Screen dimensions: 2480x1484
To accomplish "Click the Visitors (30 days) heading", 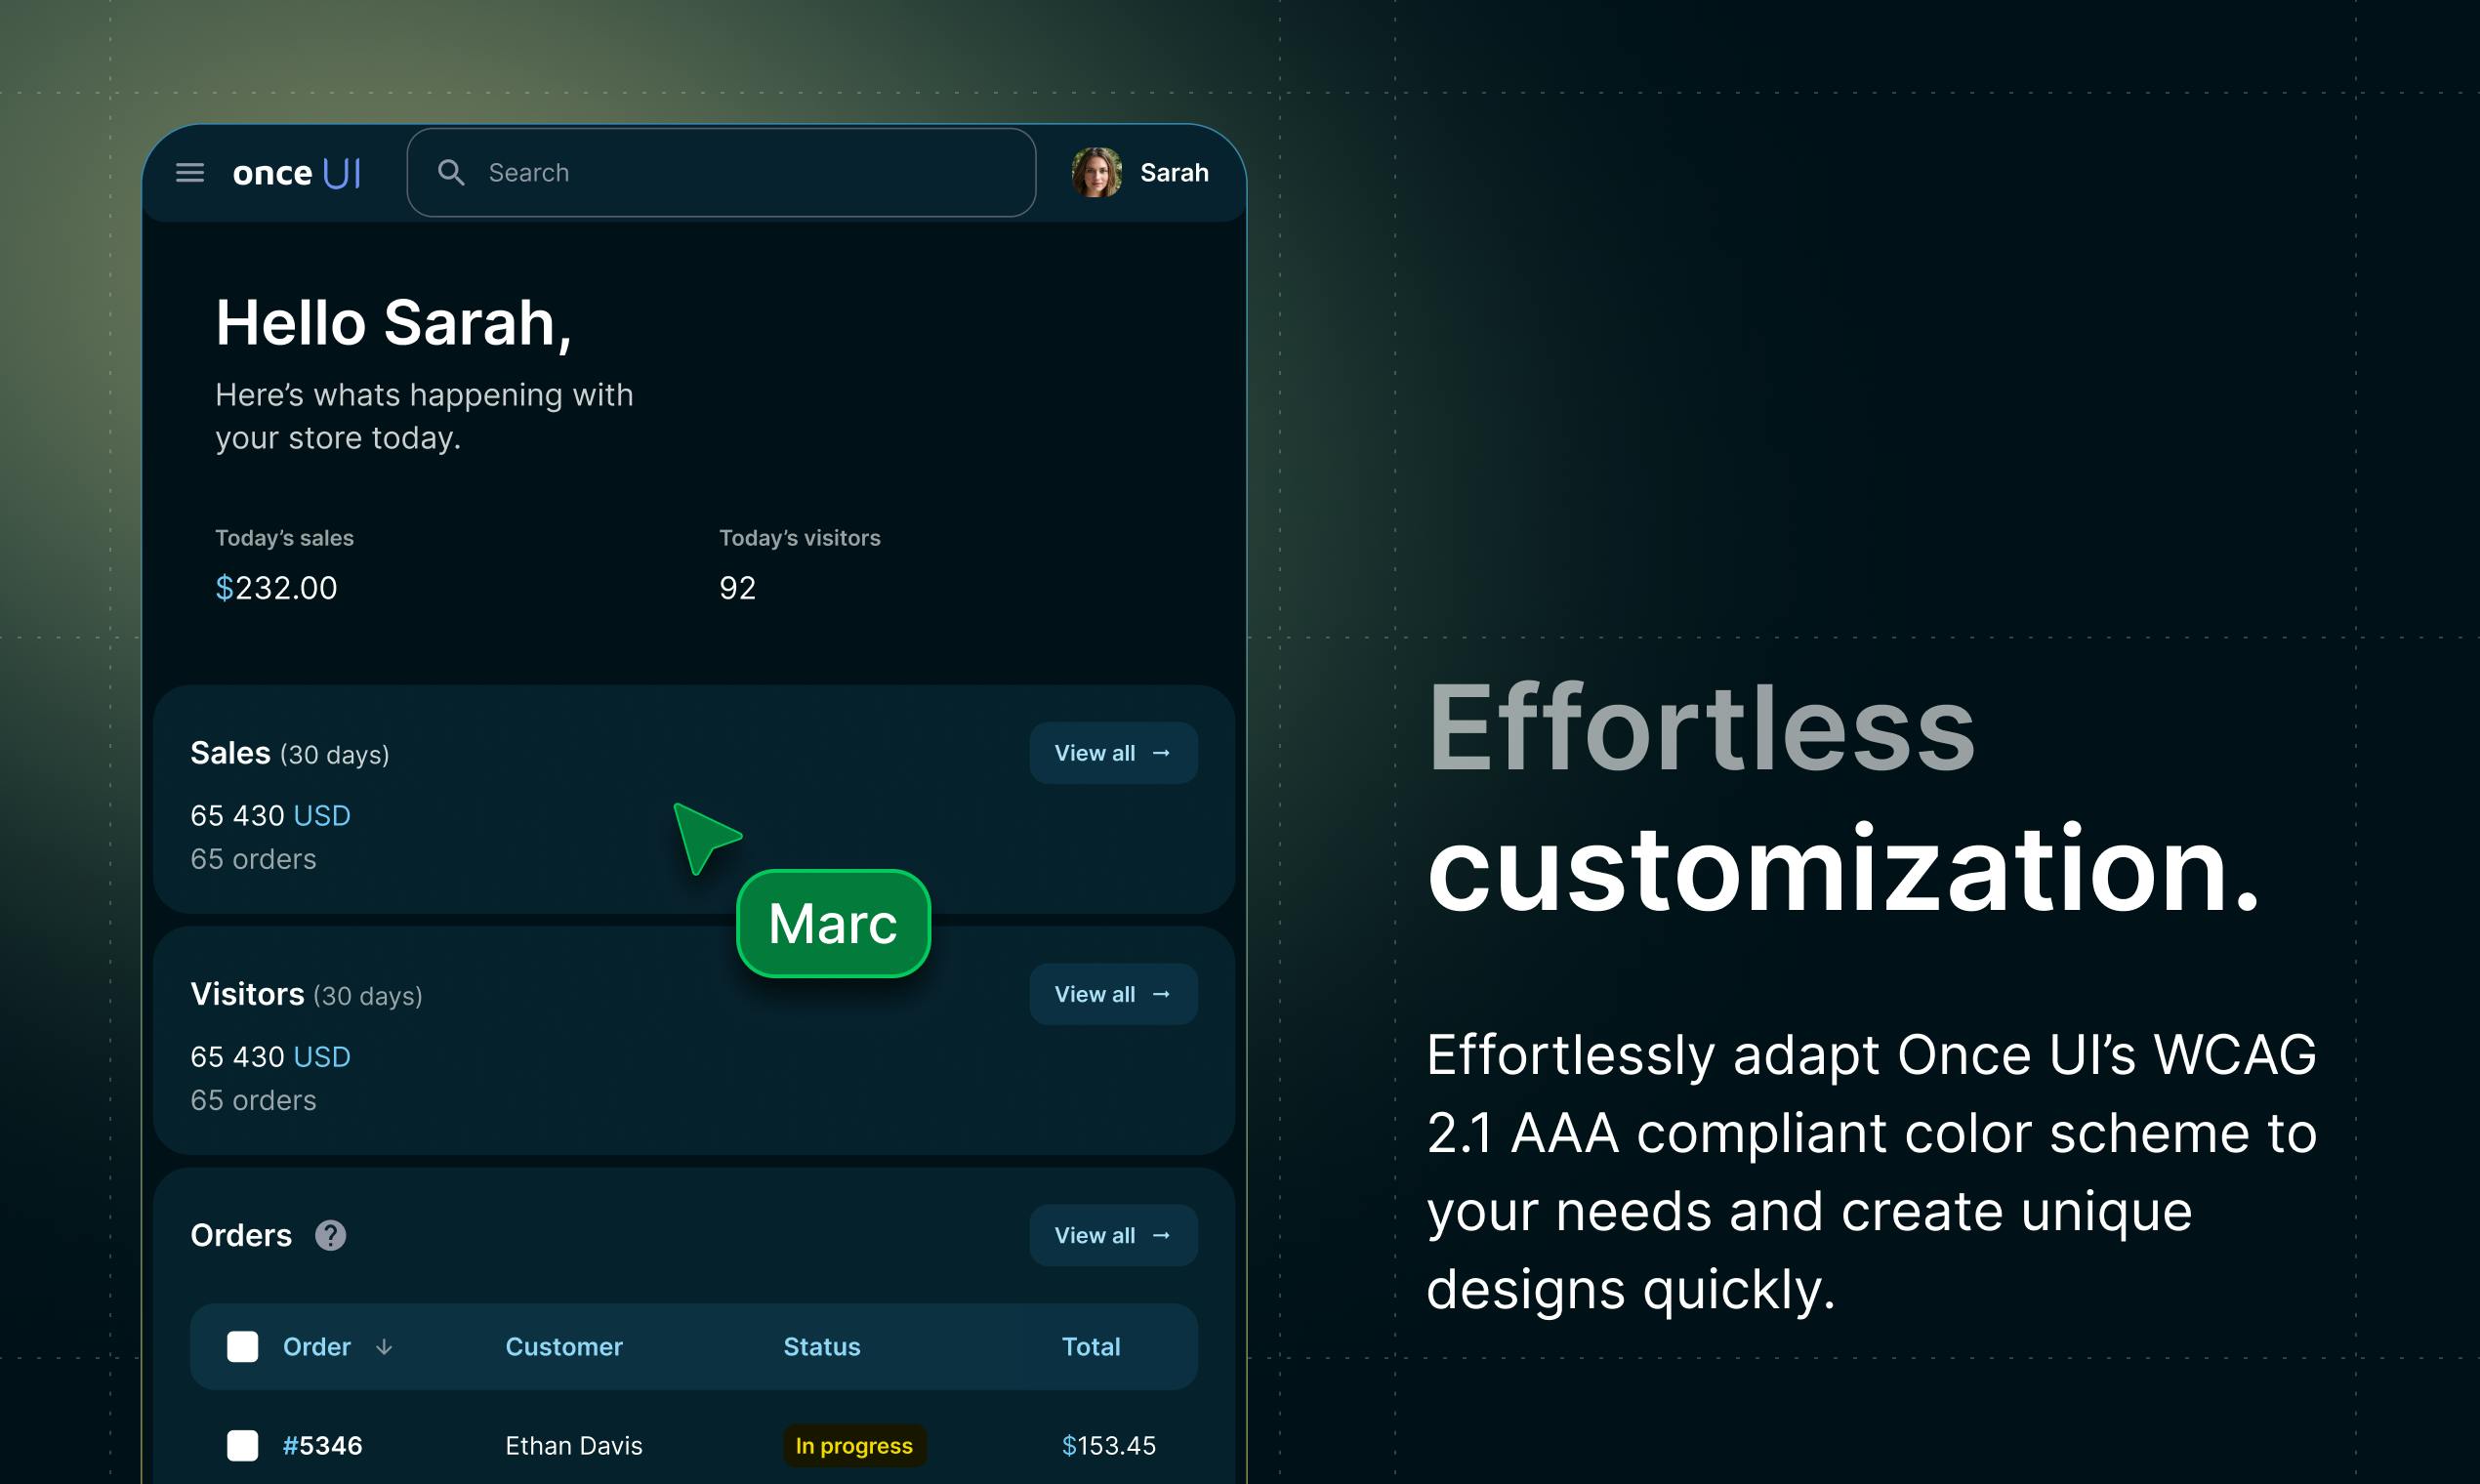I will pos(306,994).
